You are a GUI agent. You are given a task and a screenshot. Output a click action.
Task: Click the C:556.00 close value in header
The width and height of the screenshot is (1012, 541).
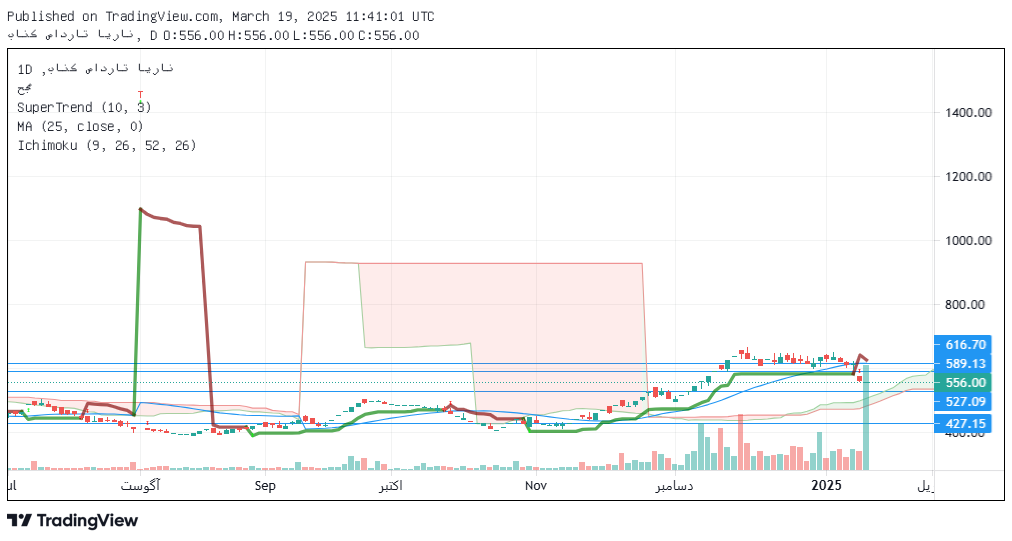tap(389, 36)
